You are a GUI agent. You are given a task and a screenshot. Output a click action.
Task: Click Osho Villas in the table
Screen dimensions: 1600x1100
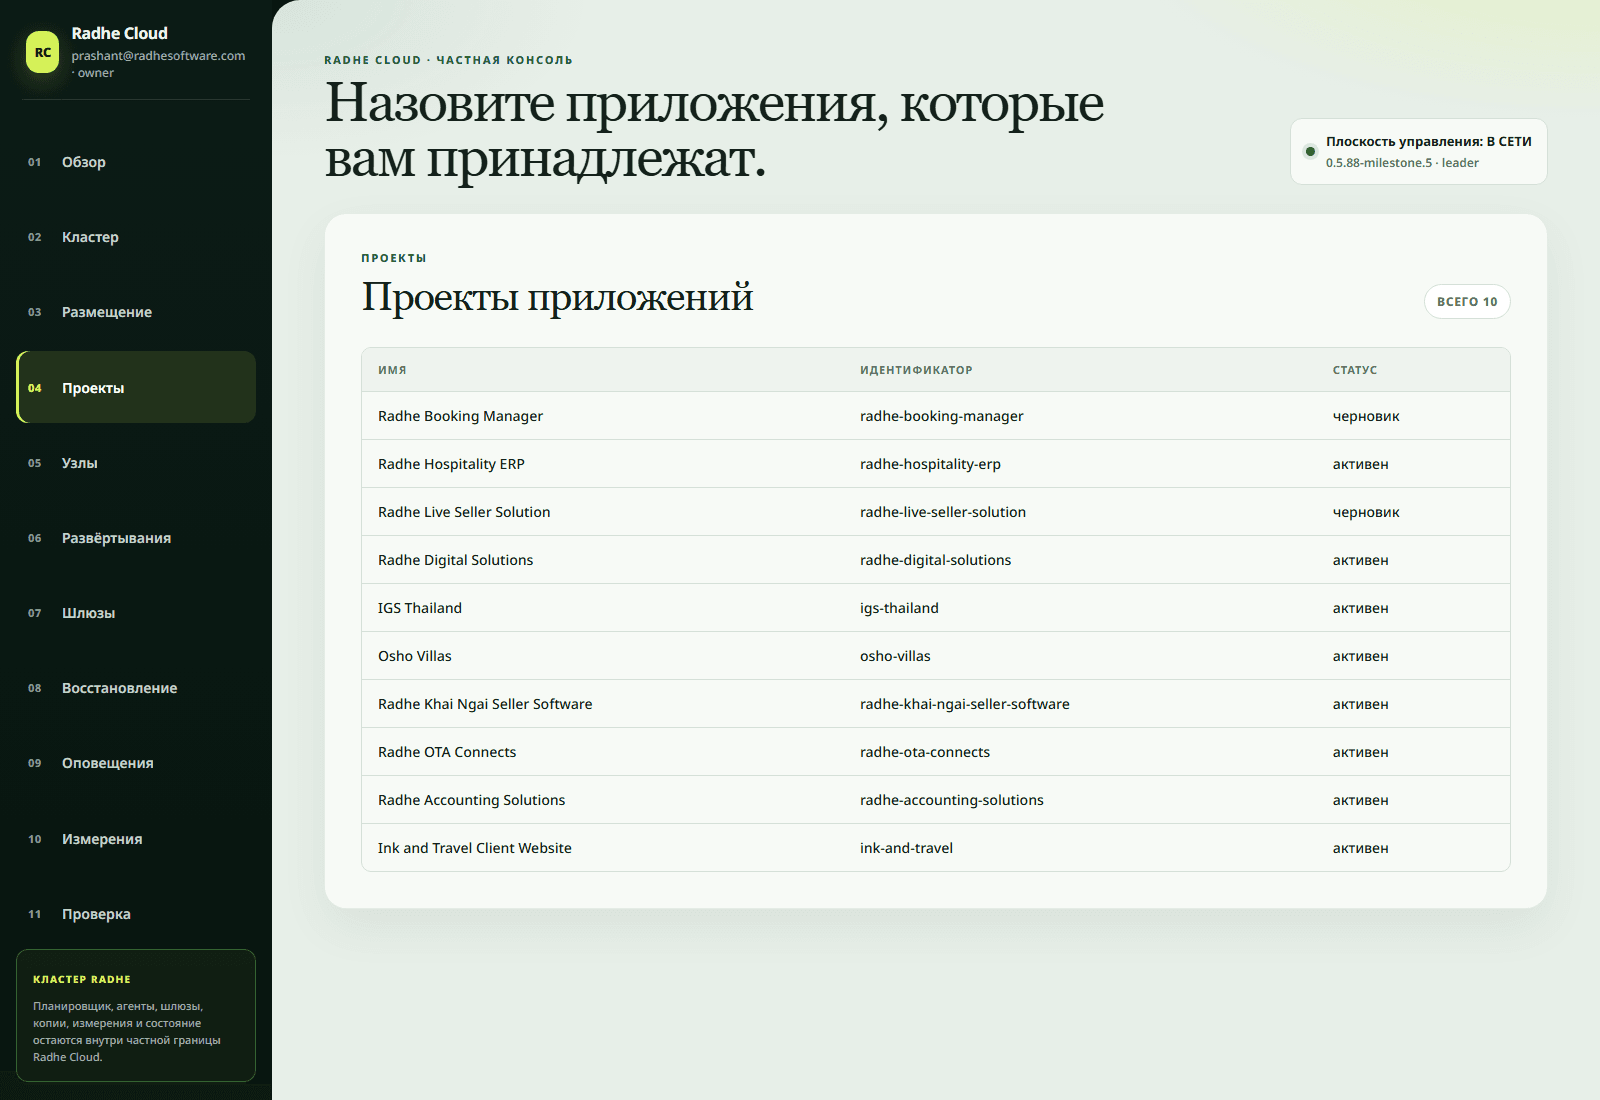[x=415, y=656]
